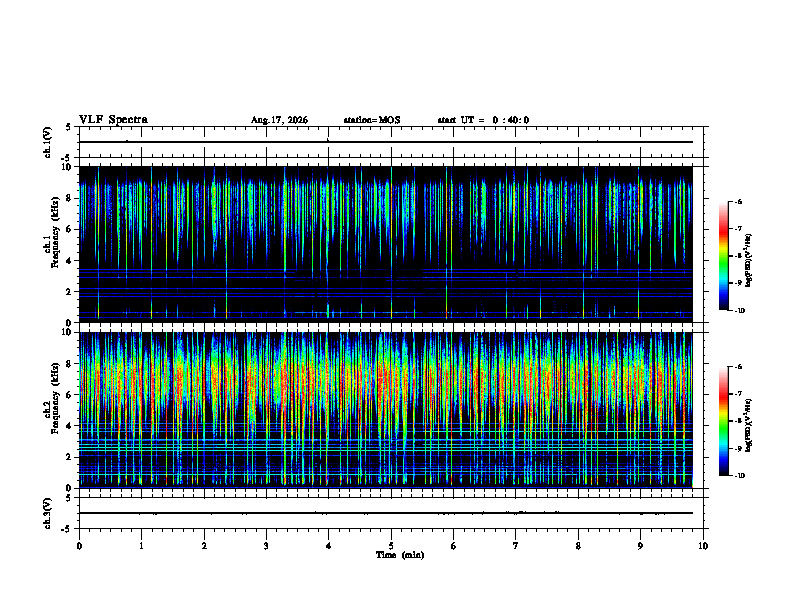Click the "-10" label on ch.2 color bar
Viewport: 792px width, 612px height.
tap(739, 476)
